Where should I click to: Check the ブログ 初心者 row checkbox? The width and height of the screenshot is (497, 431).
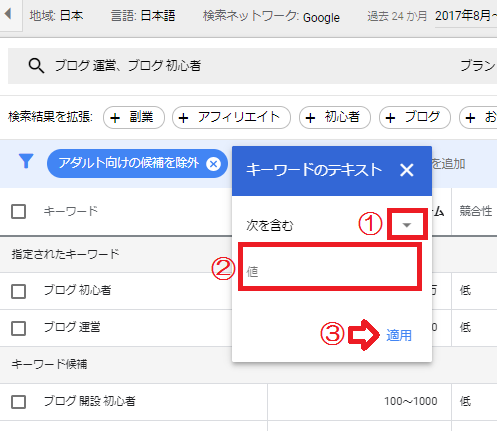[x=18, y=291]
